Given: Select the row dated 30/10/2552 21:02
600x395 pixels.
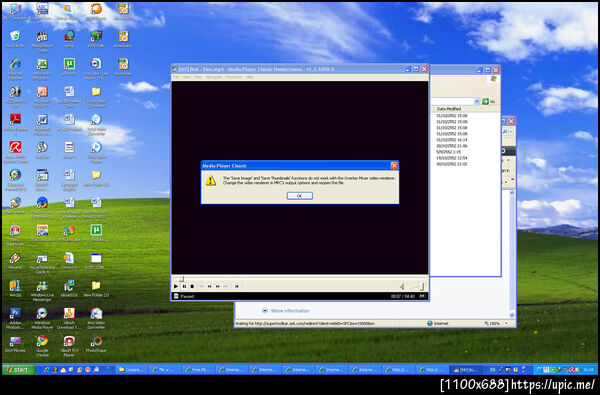Looking at the screenshot, I should [x=452, y=164].
